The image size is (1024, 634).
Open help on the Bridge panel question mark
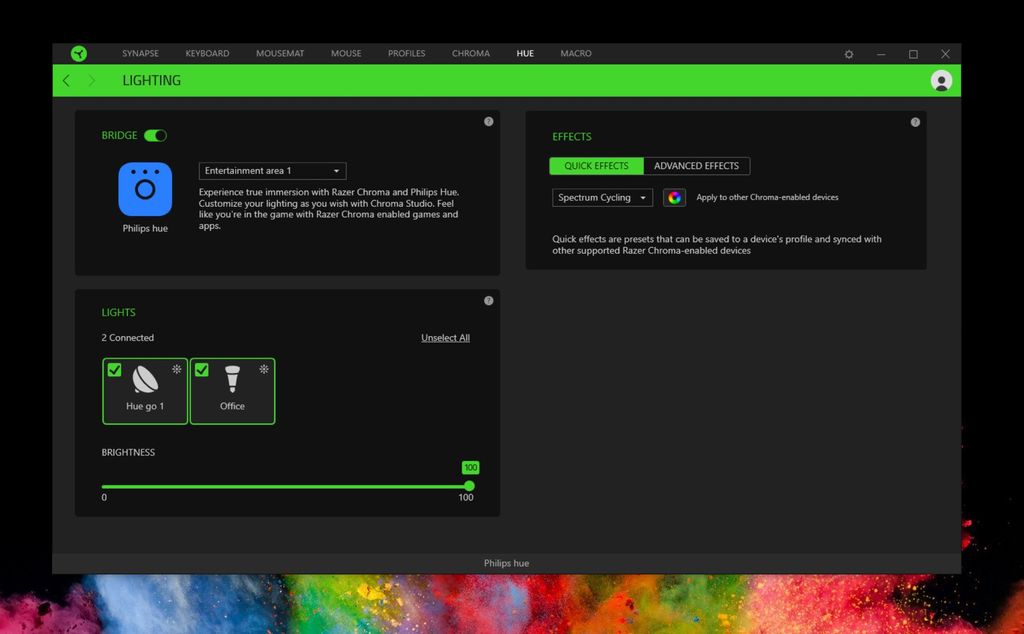tap(489, 121)
